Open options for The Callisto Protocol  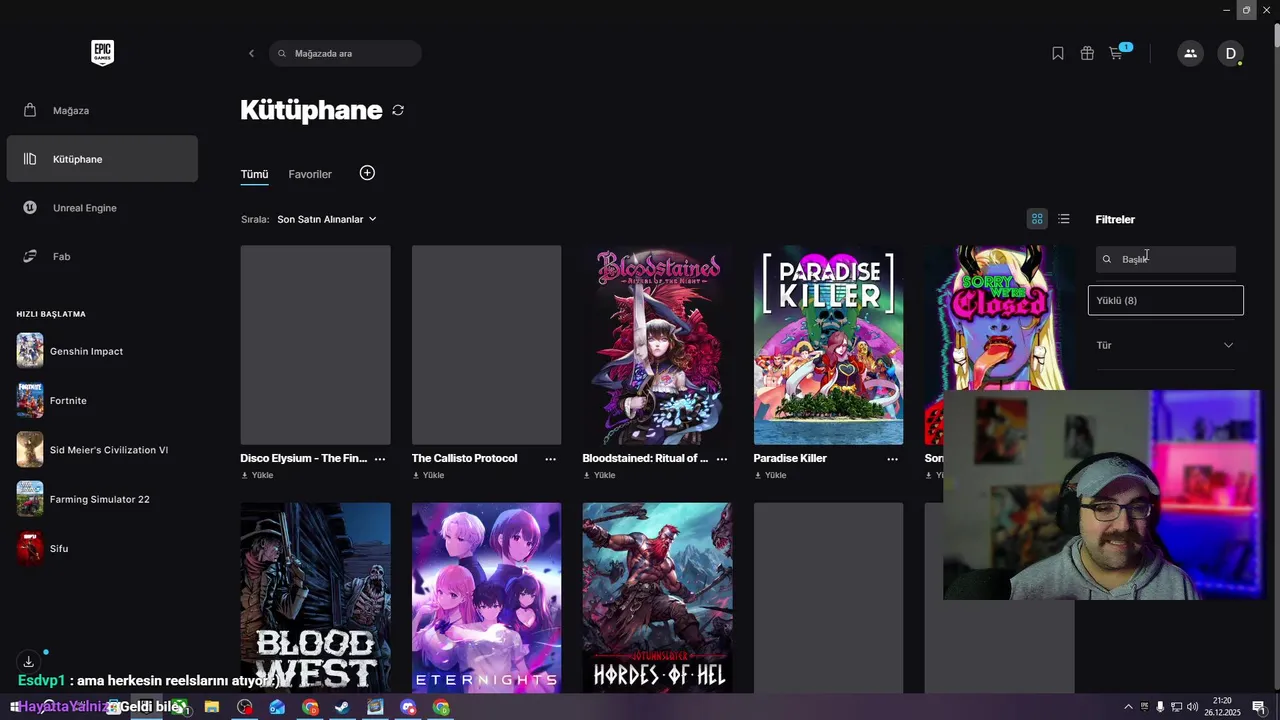[x=551, y=458]
